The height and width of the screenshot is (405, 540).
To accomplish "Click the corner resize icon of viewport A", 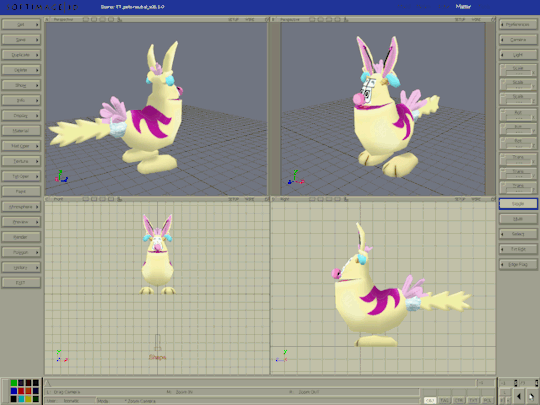I will pos(267,20).
